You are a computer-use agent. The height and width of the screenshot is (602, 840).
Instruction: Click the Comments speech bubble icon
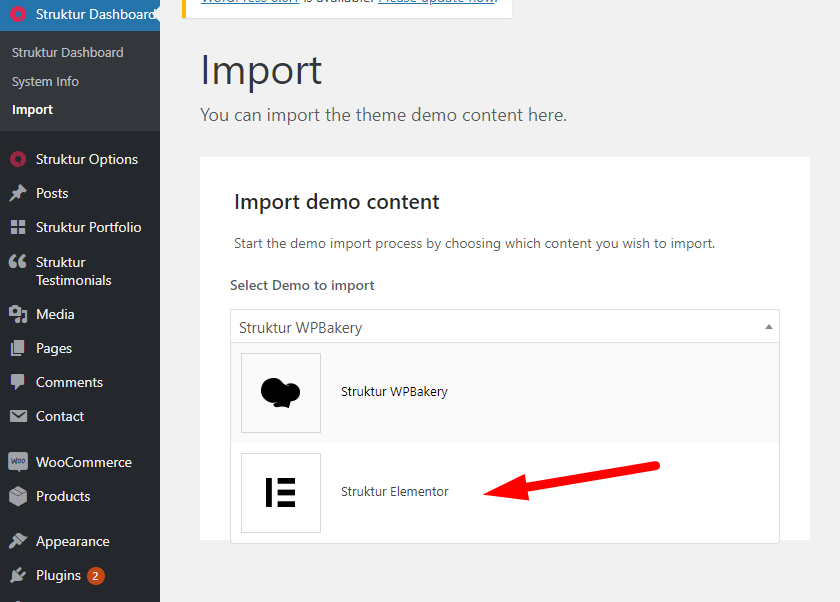click(x=18, y=382)
